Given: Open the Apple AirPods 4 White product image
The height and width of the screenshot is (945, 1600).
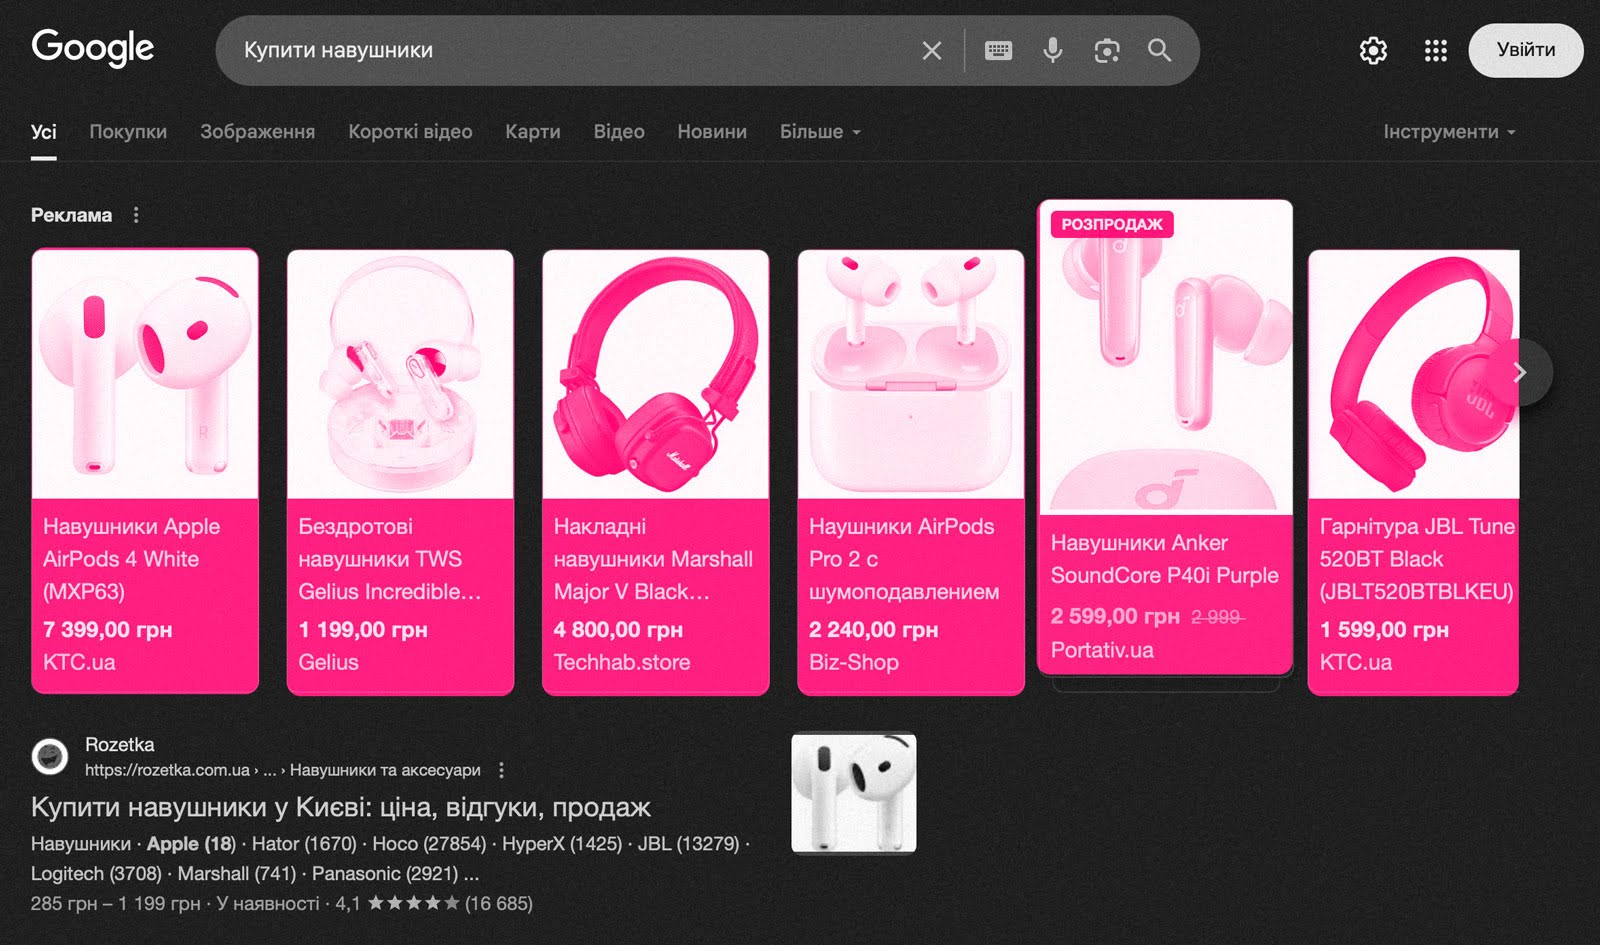Looking at the screenshot, I should (x=145, y=375).
